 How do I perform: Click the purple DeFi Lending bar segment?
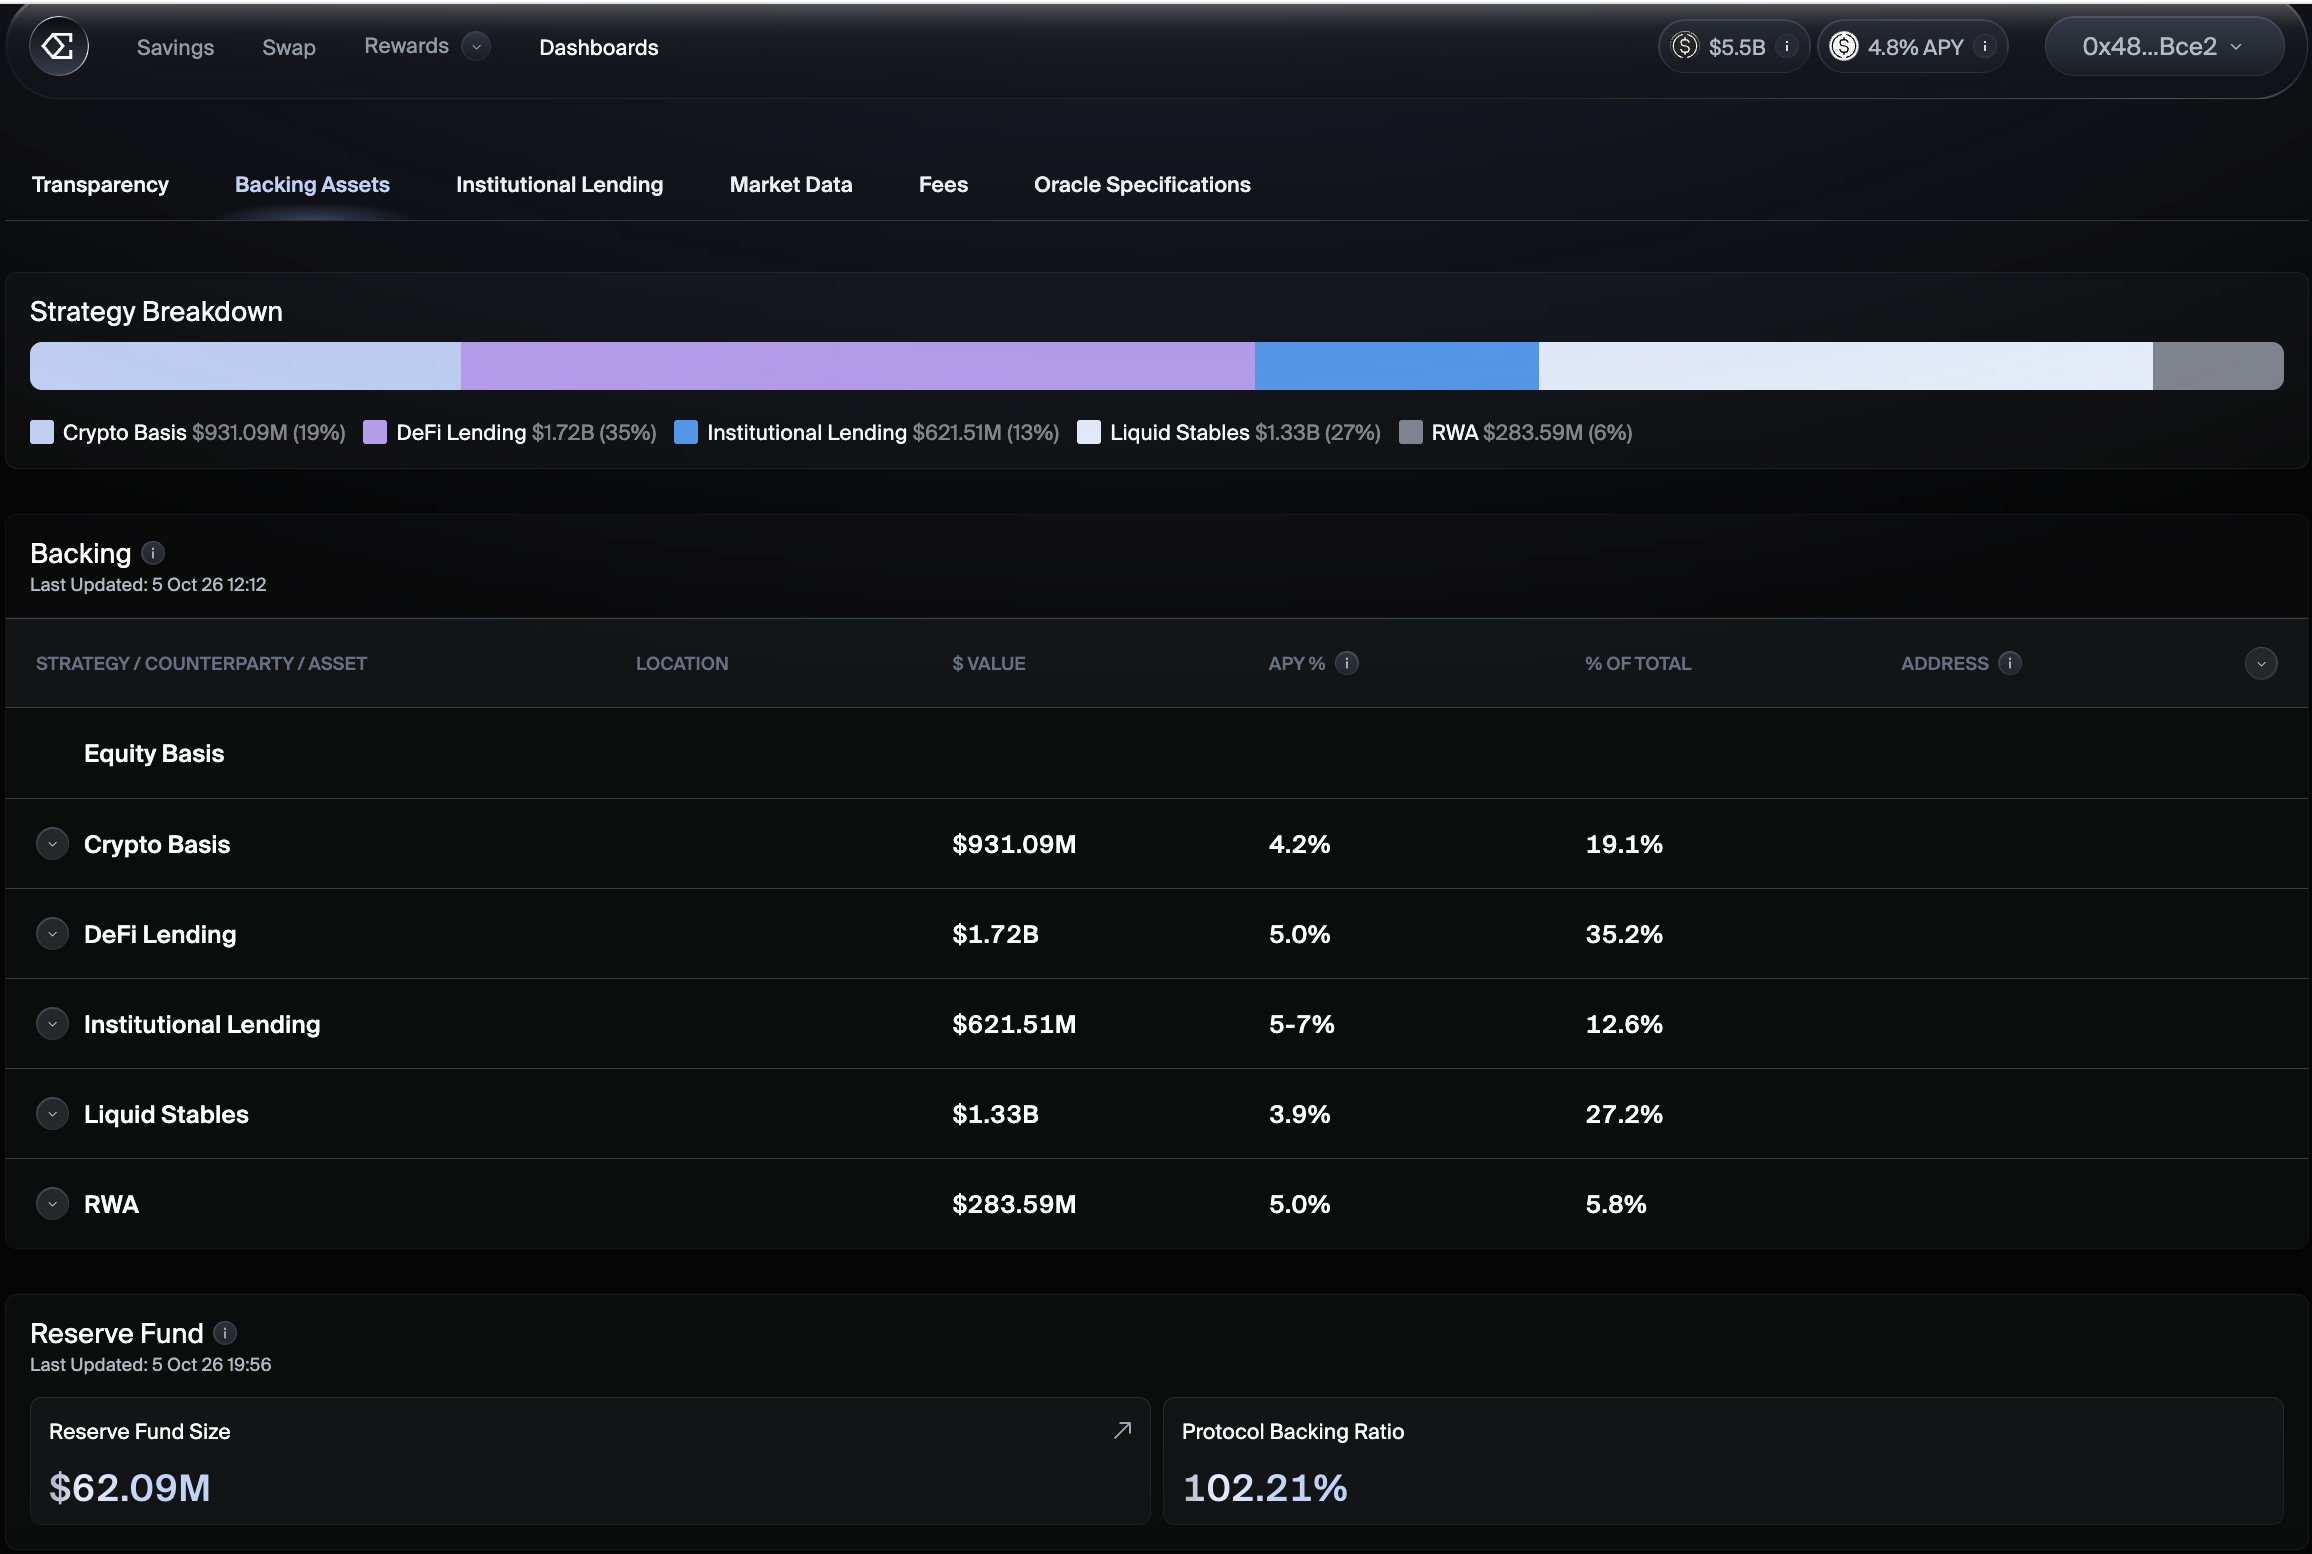point(858,366)
